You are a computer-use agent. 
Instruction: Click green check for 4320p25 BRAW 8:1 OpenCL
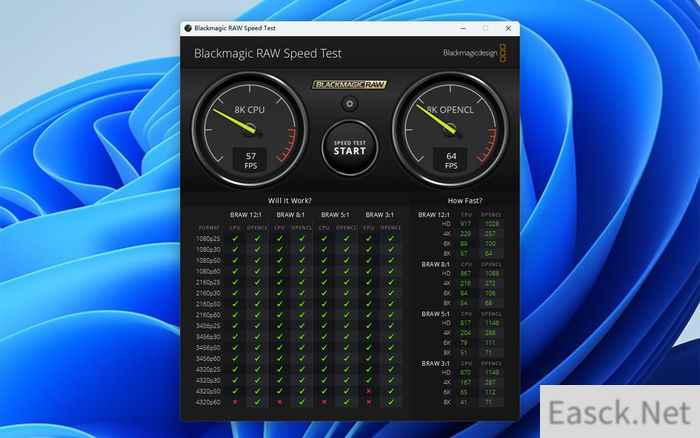[x=301, y=369]
